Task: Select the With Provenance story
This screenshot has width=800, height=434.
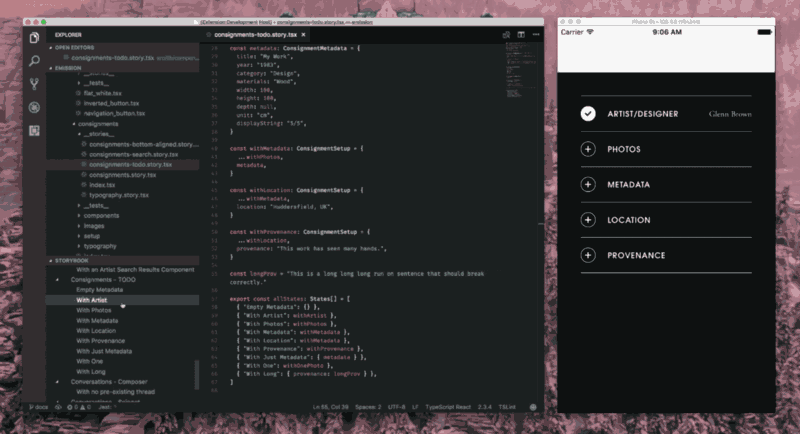Action: pos(101,341)
